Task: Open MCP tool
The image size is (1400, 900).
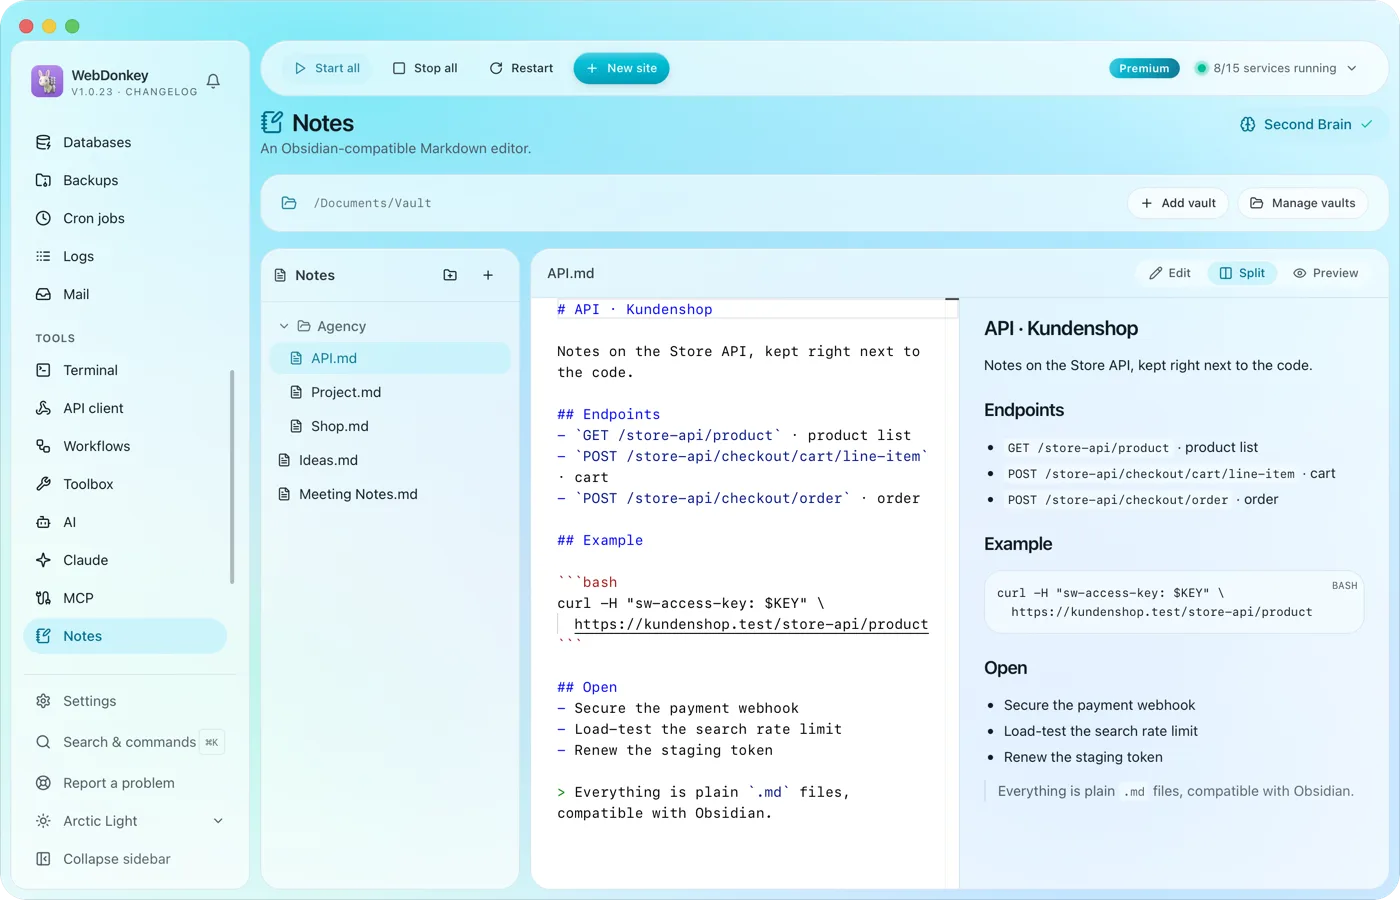Action: tap(125, 598)
